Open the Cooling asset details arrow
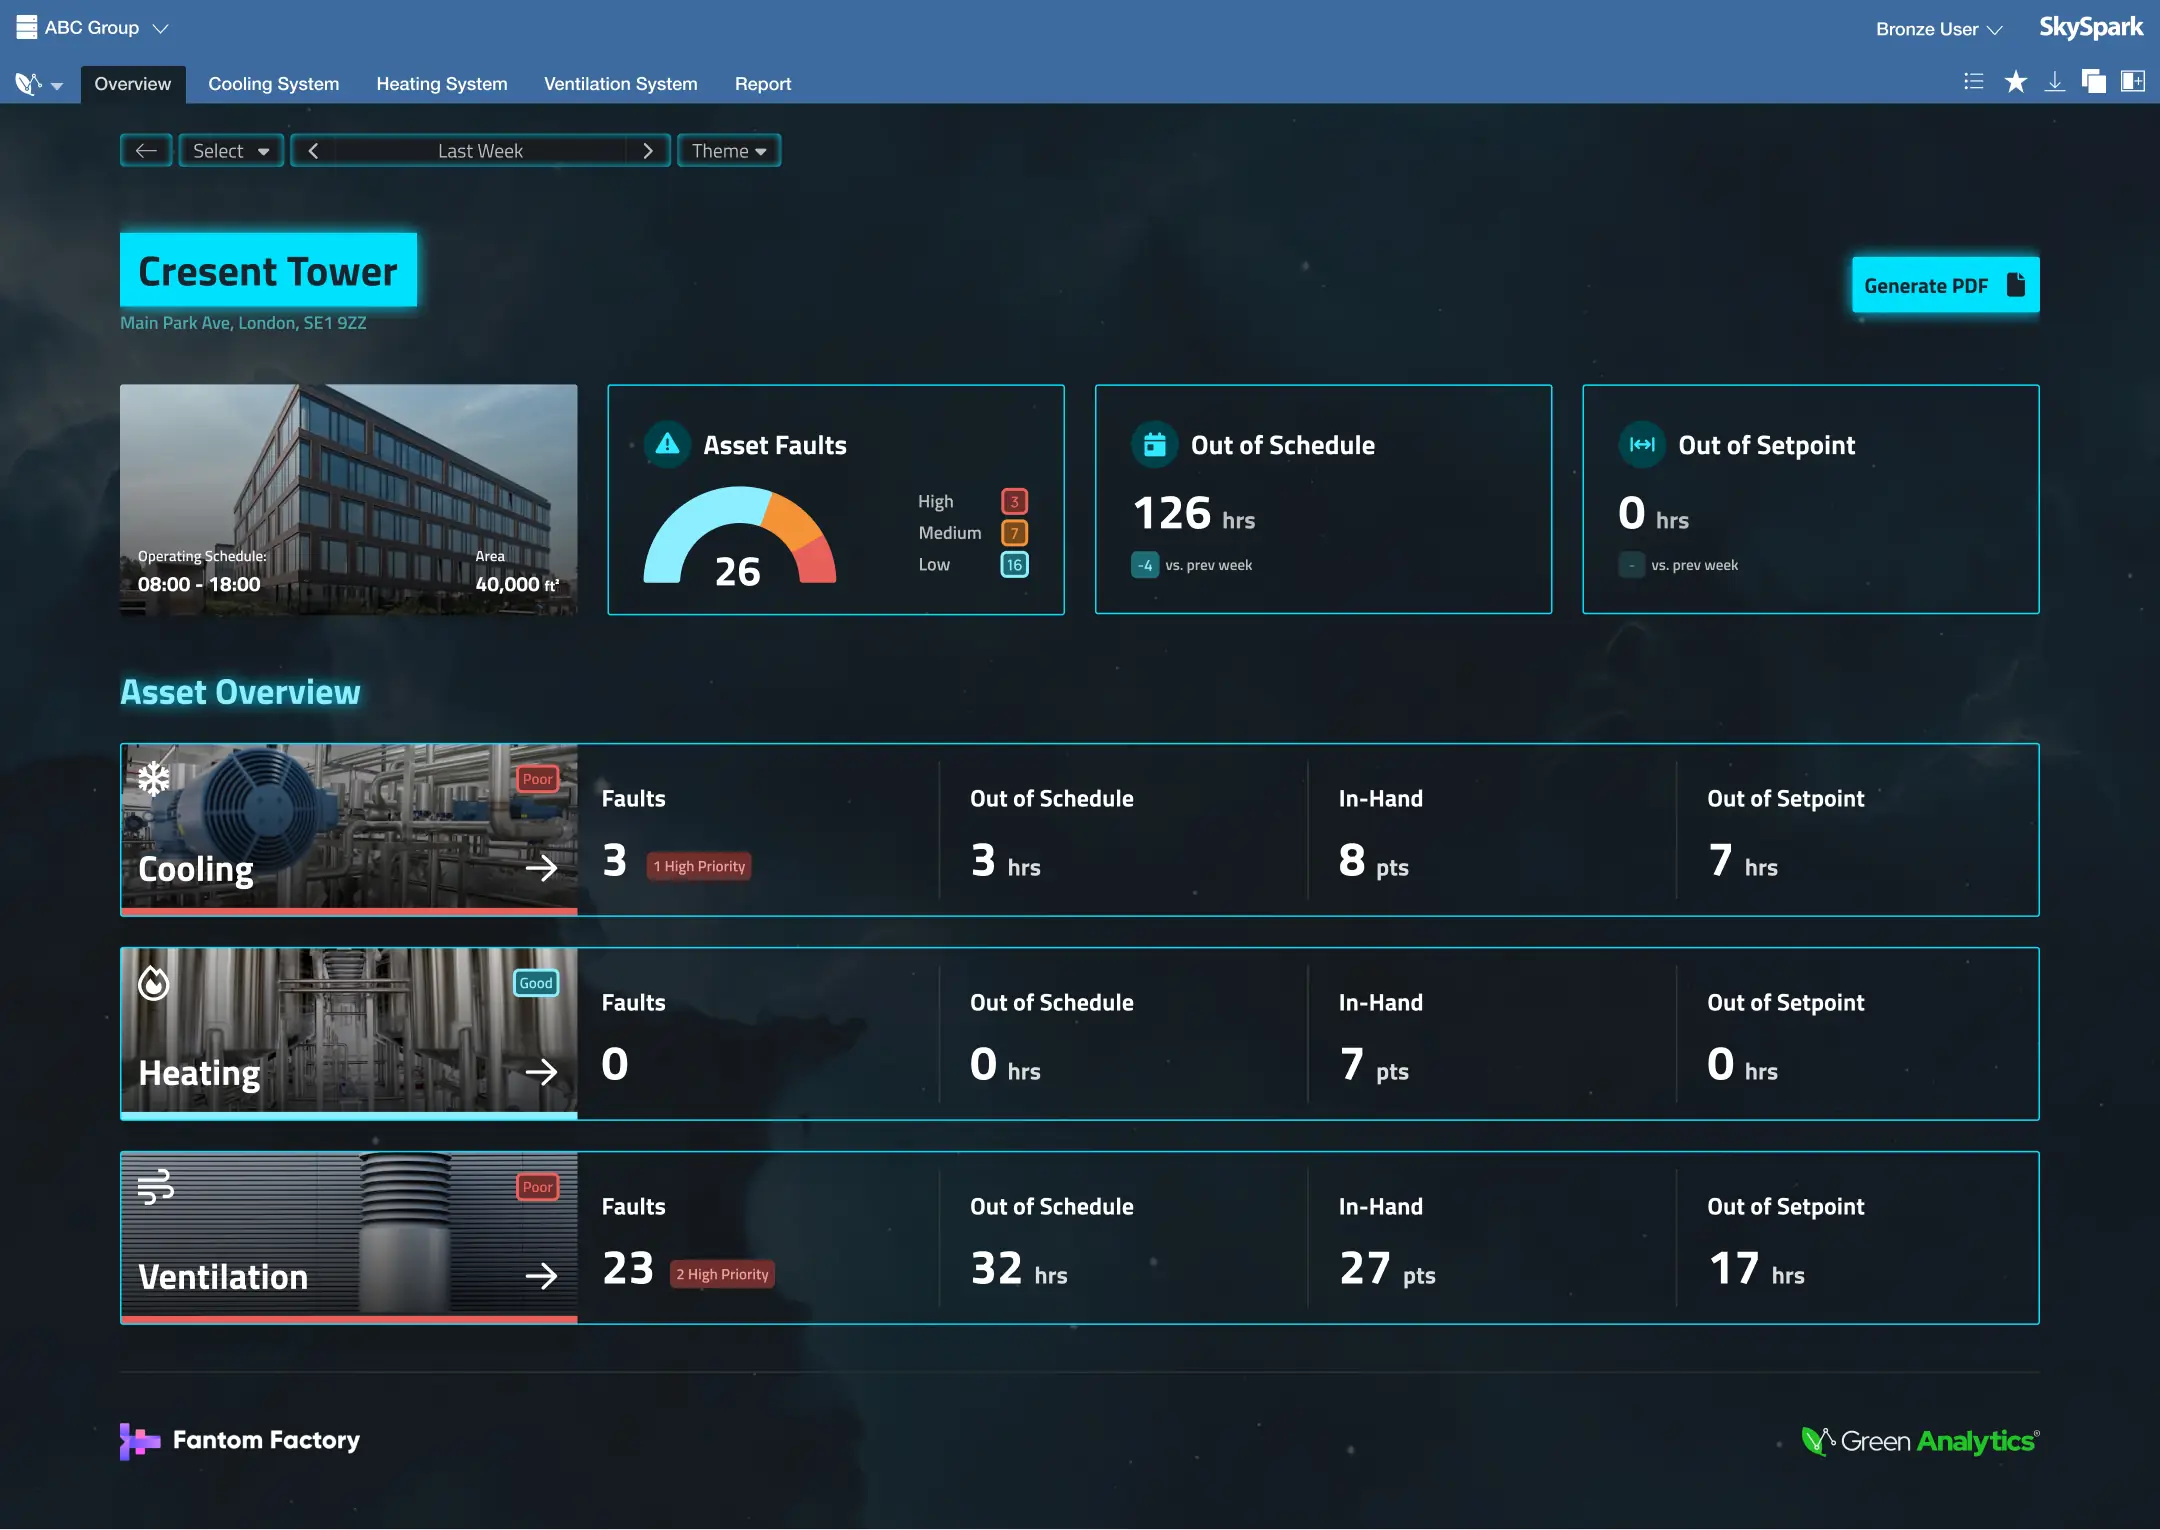The height and width of the screenshot is (1530, 2160). pos(542,868)
